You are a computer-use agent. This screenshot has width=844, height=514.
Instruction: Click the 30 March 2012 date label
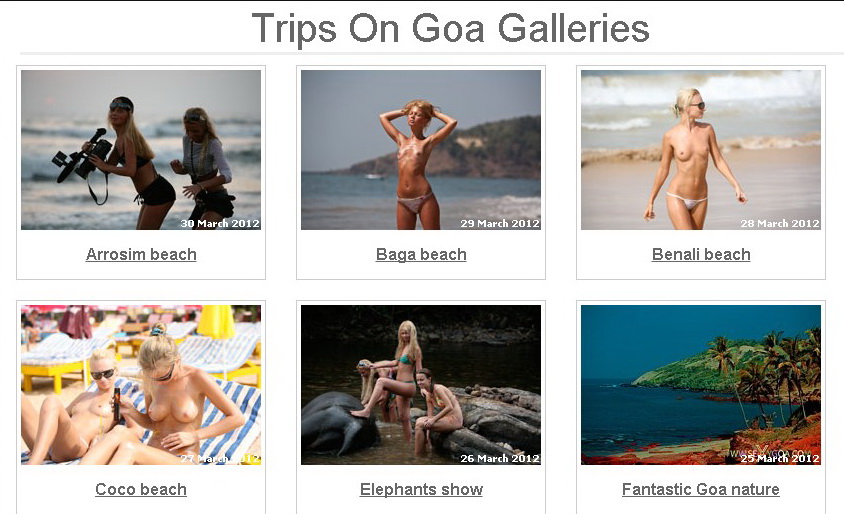coord(220,223)
